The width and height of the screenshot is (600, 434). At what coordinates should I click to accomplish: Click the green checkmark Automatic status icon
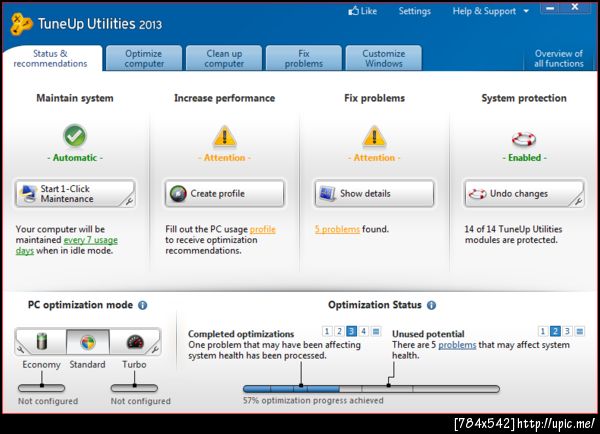[75, 135]
